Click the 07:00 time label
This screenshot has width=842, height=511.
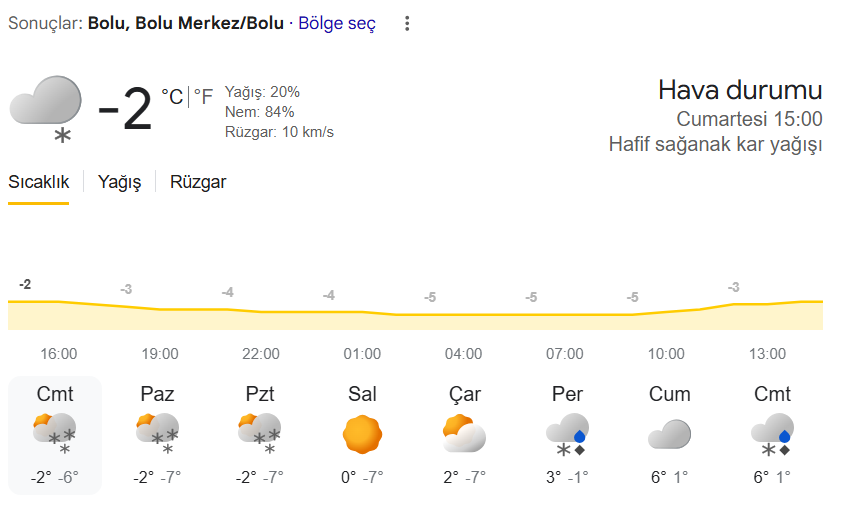(565, 354)
